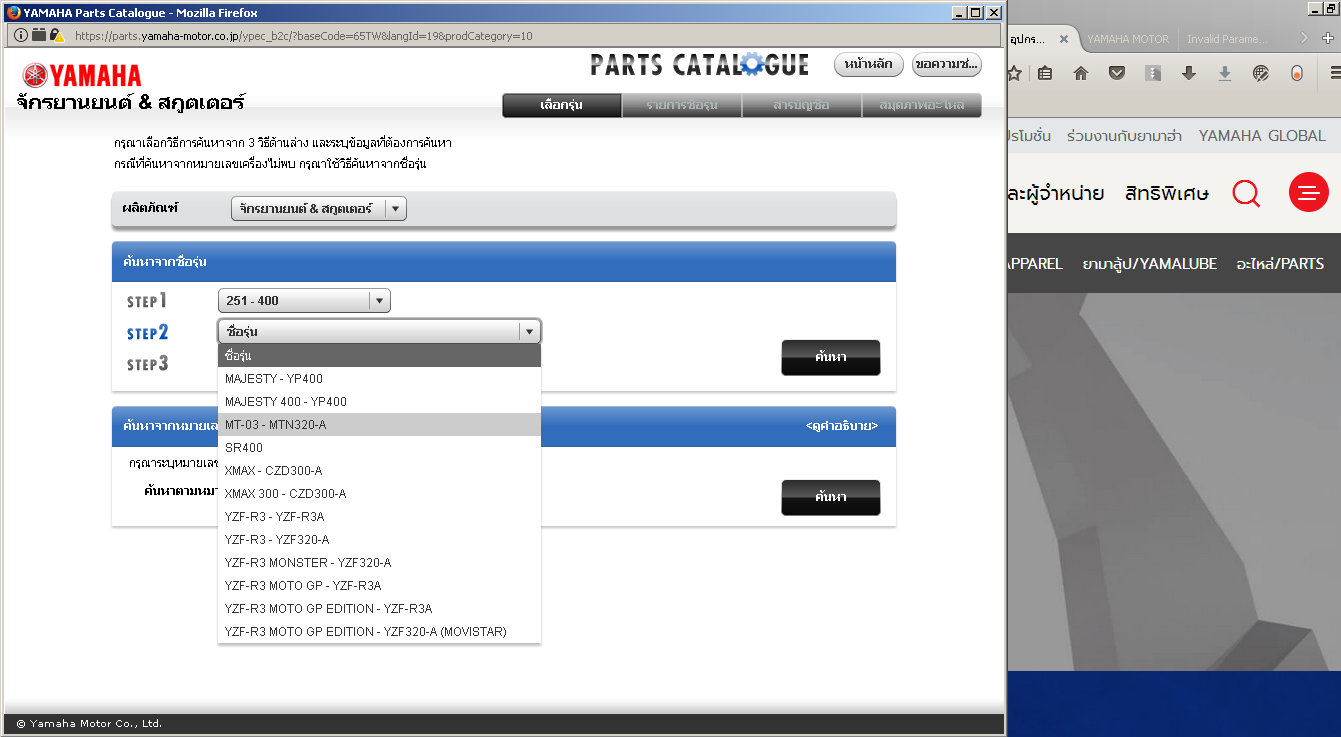Viewport: 1341px width, 737px height.
Task: Open อะไหล่/PARTS menu on background site
Action: tap(1280, 264)
